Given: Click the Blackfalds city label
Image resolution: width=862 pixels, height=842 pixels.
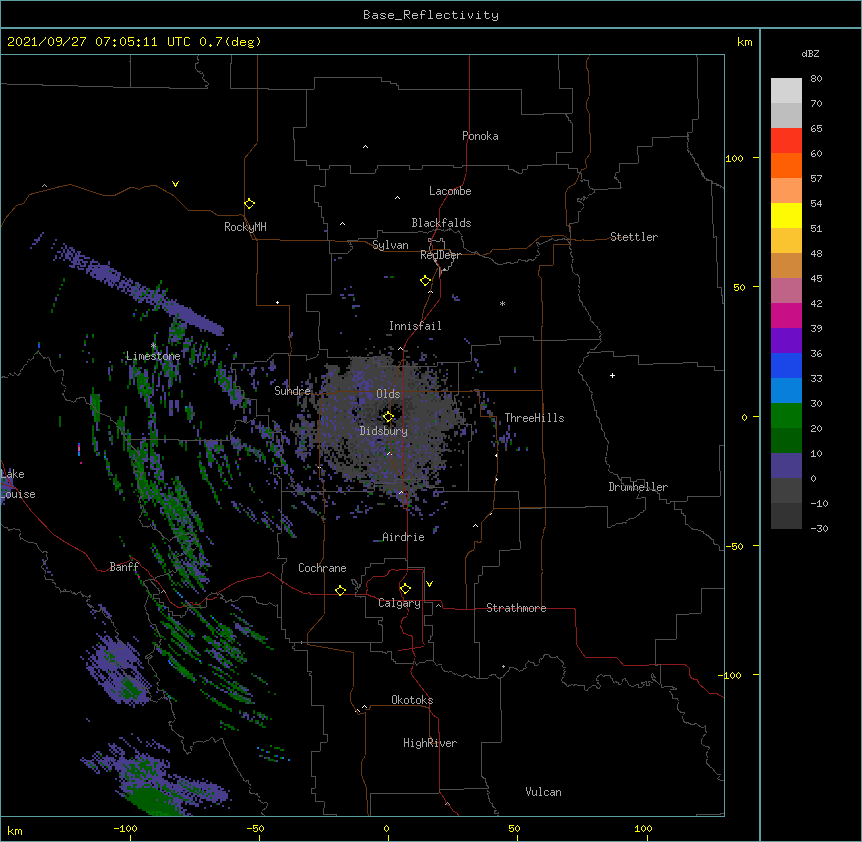Looking at the screenshot, I should 441,223.
